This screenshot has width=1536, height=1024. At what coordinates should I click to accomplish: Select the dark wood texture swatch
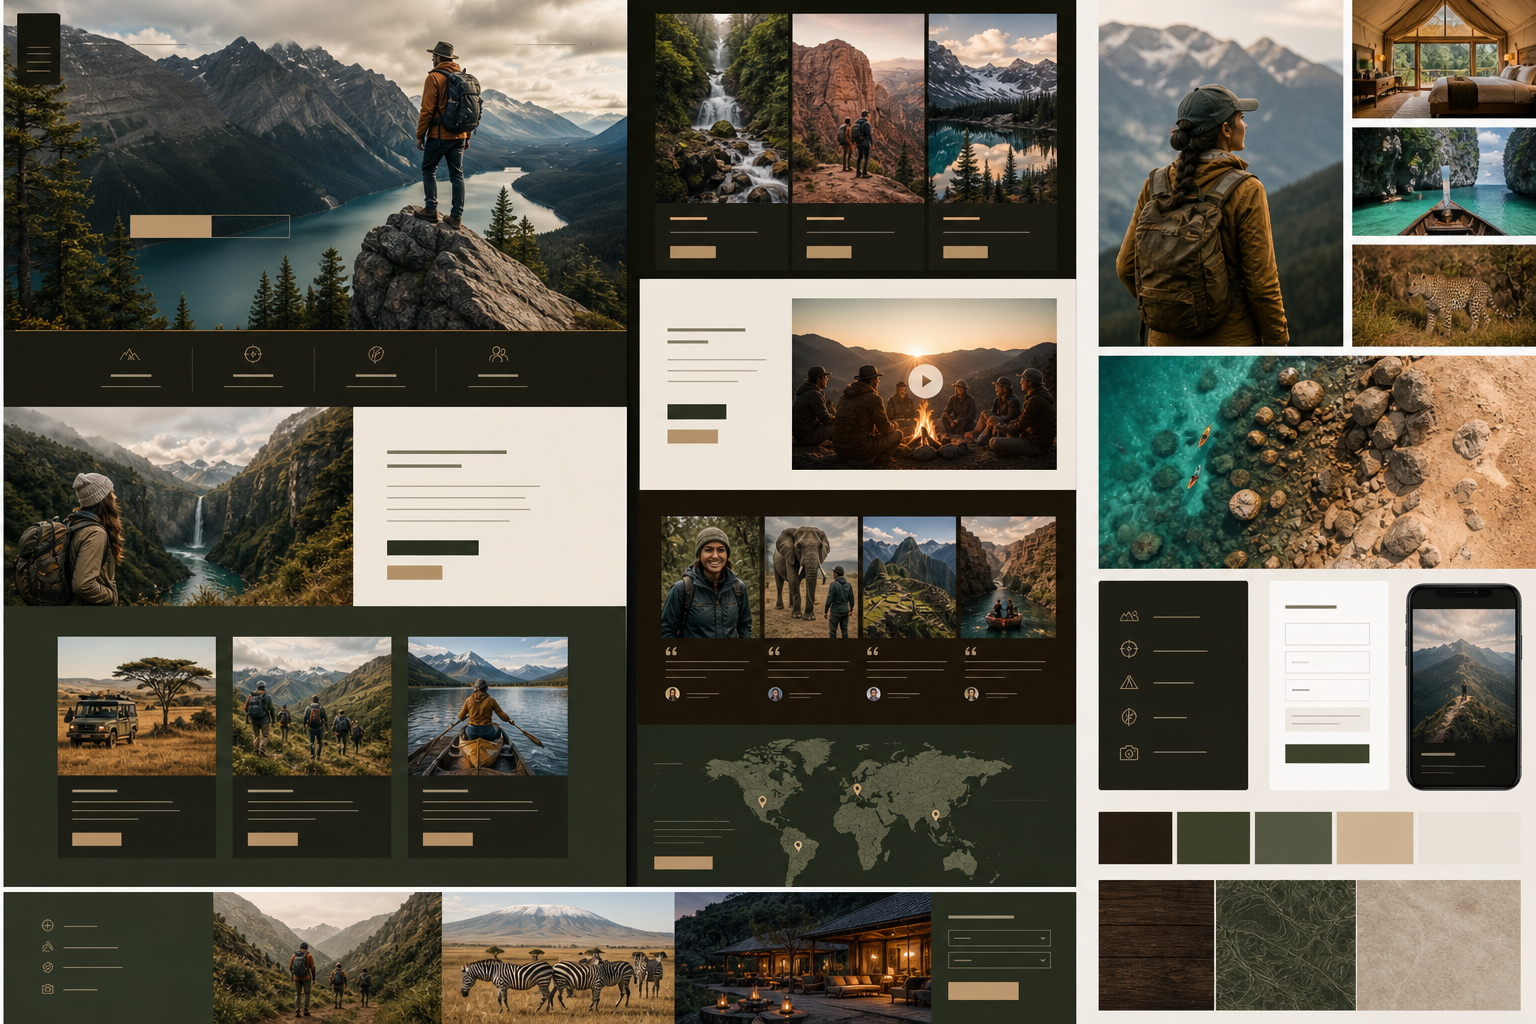(x=1156, y=945)
